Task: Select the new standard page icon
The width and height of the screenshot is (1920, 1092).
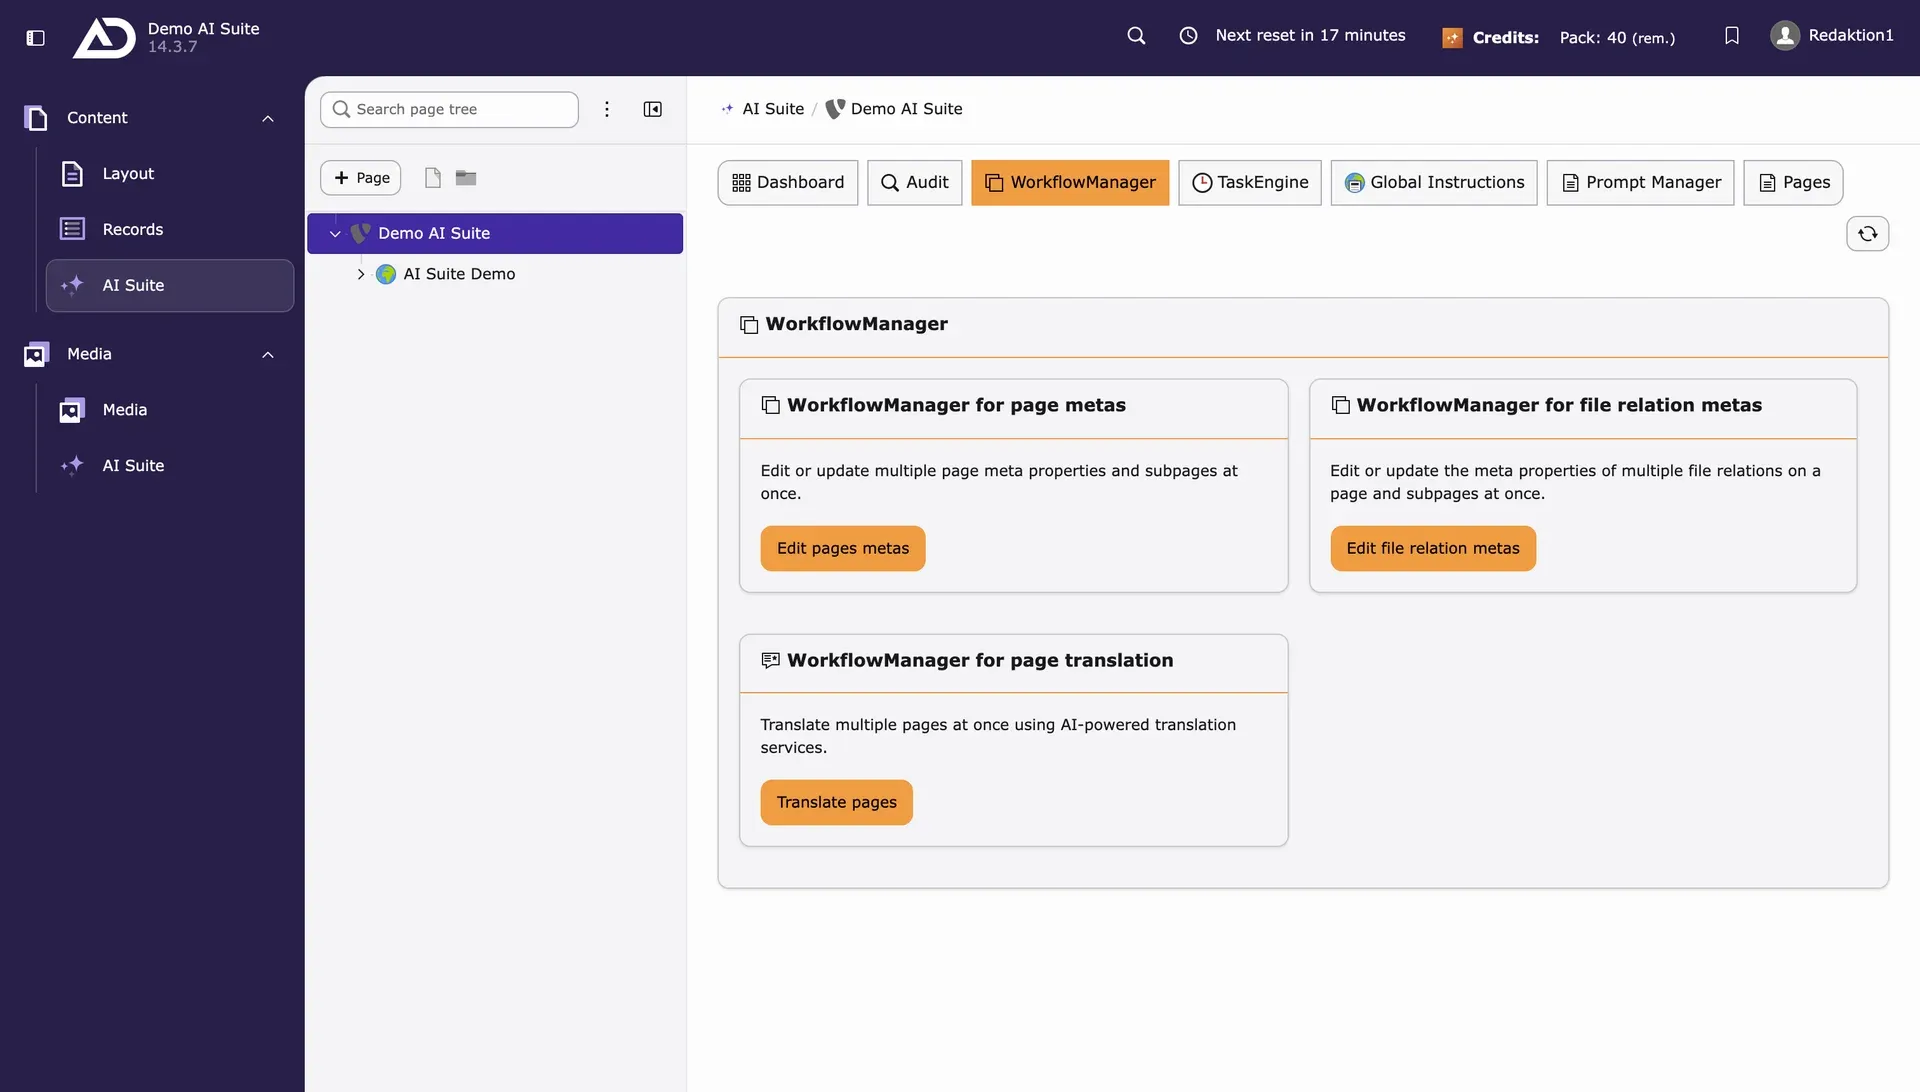Action: (433, 178)
